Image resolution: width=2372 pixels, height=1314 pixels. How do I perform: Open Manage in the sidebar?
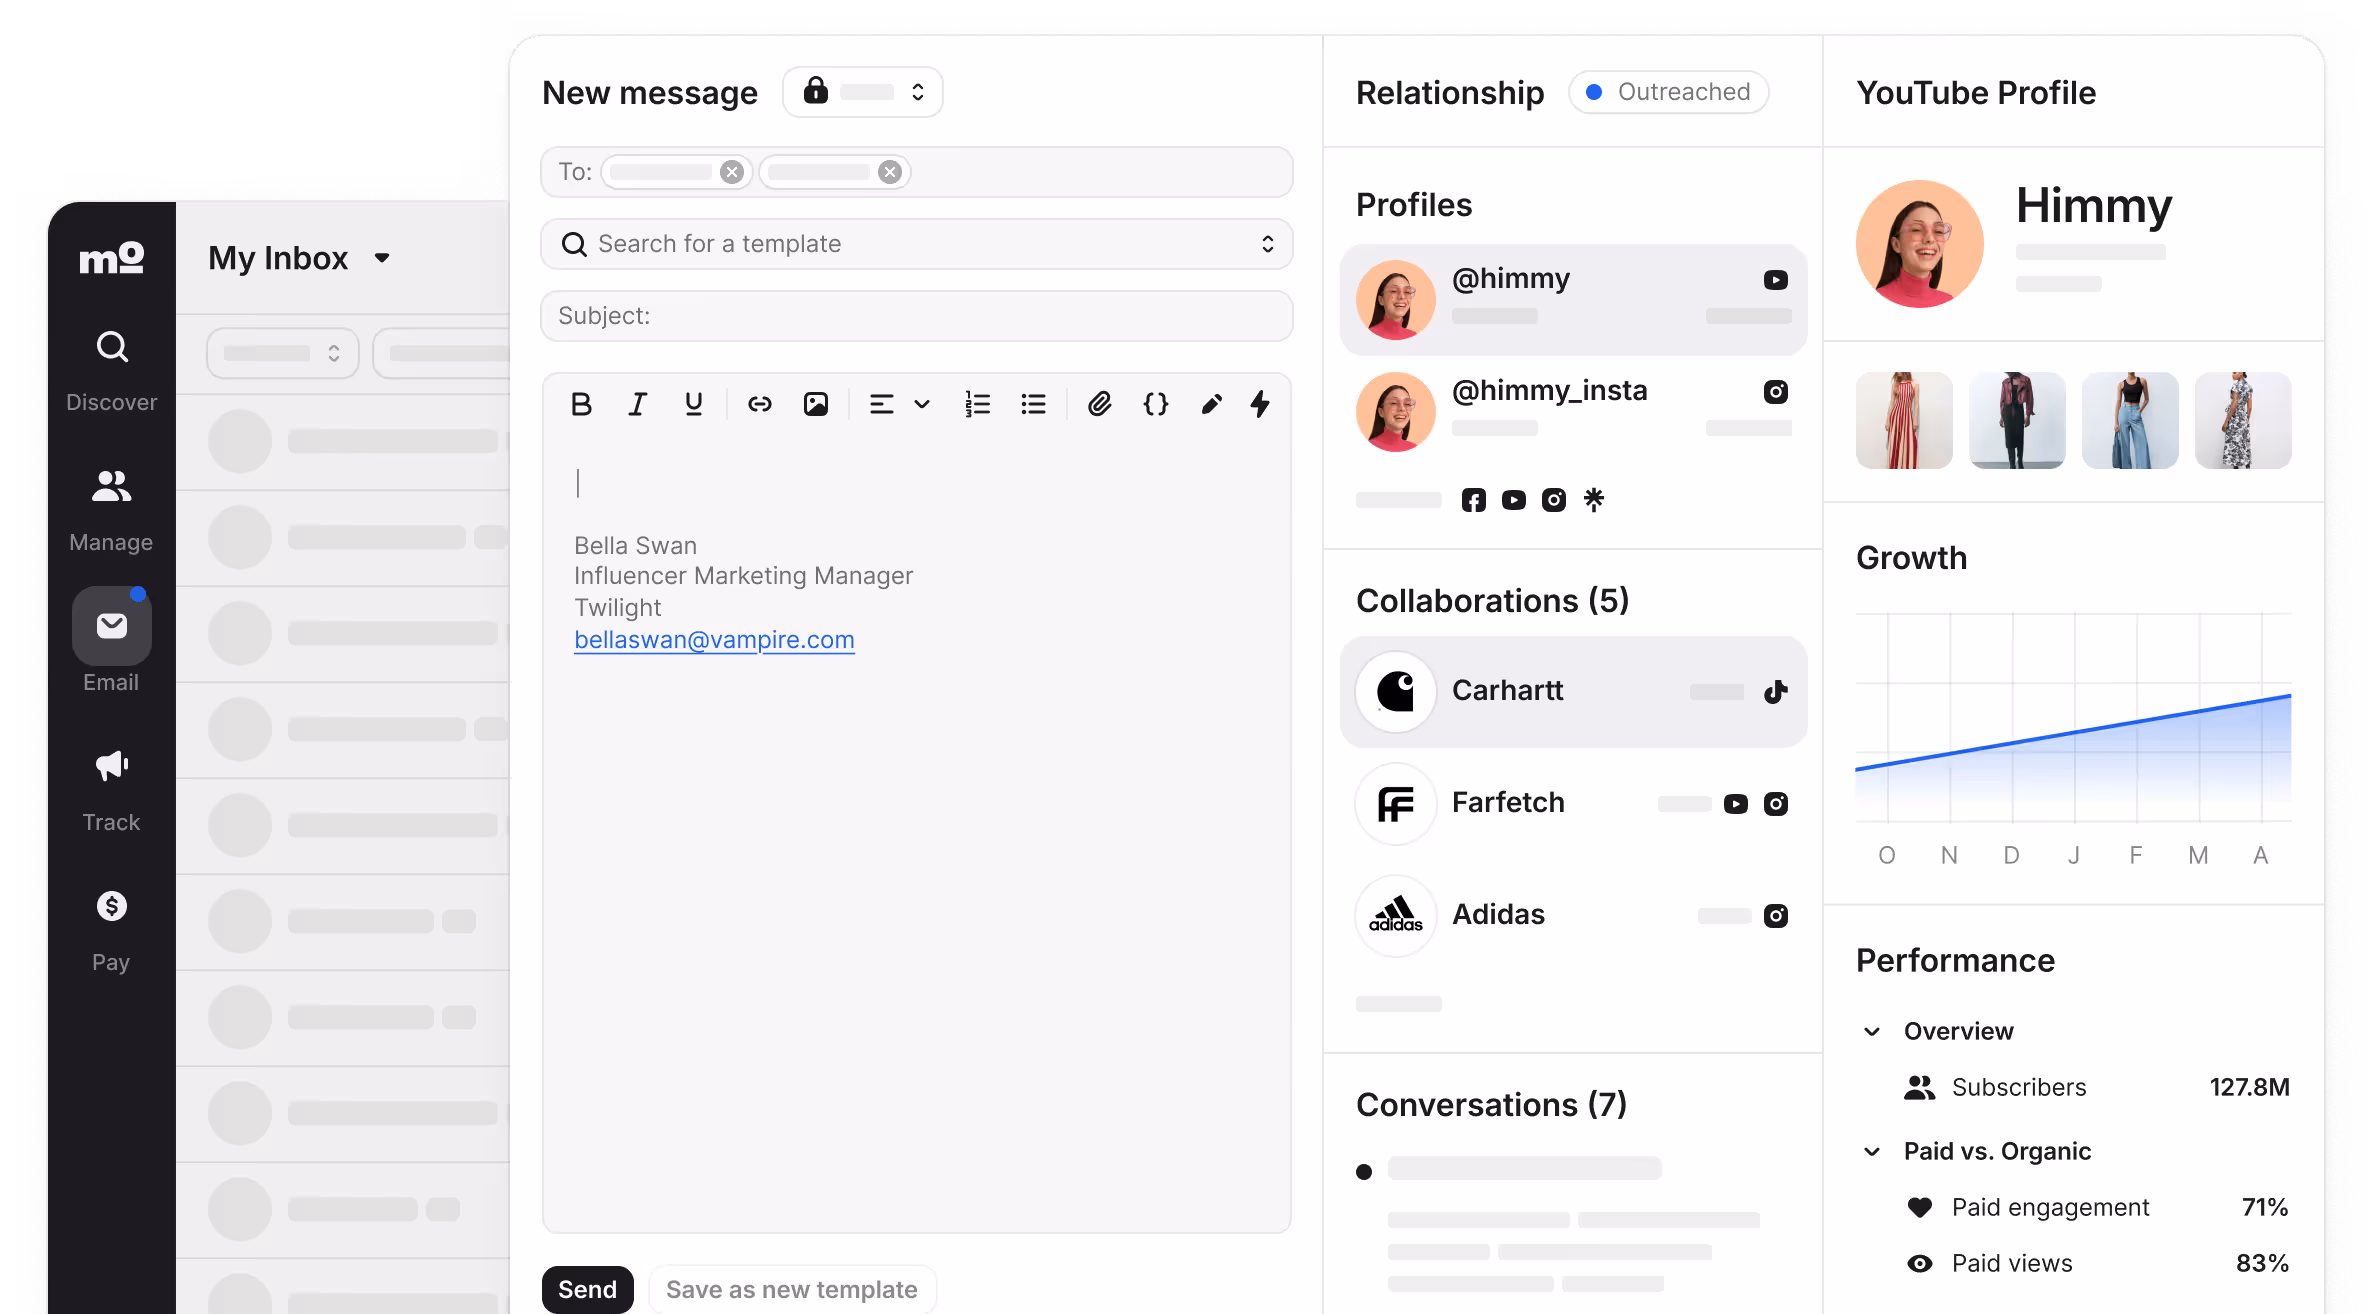click(x=112, y=510)
